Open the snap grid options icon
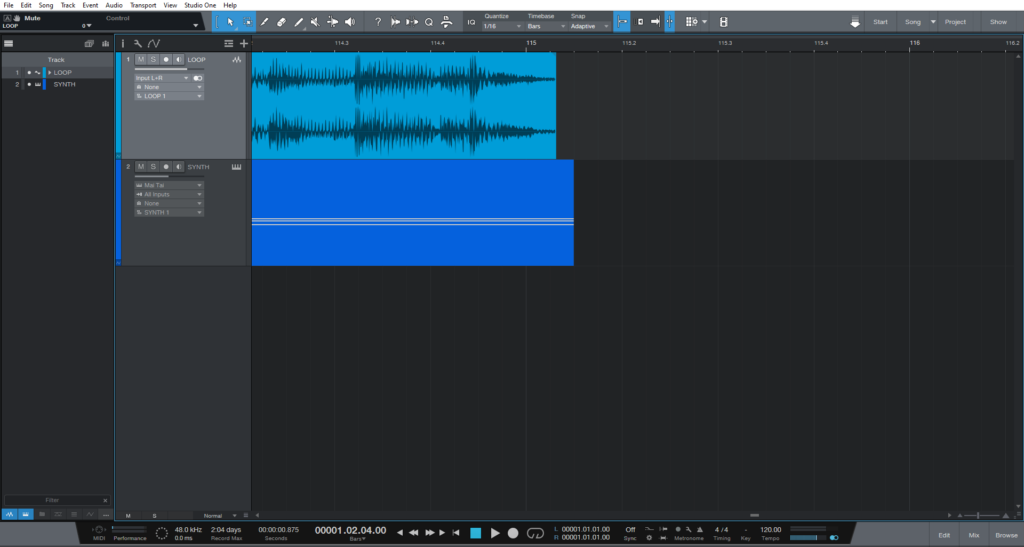Image resolution: width=1024 pixels, height=547 pixels. [694, 22]
